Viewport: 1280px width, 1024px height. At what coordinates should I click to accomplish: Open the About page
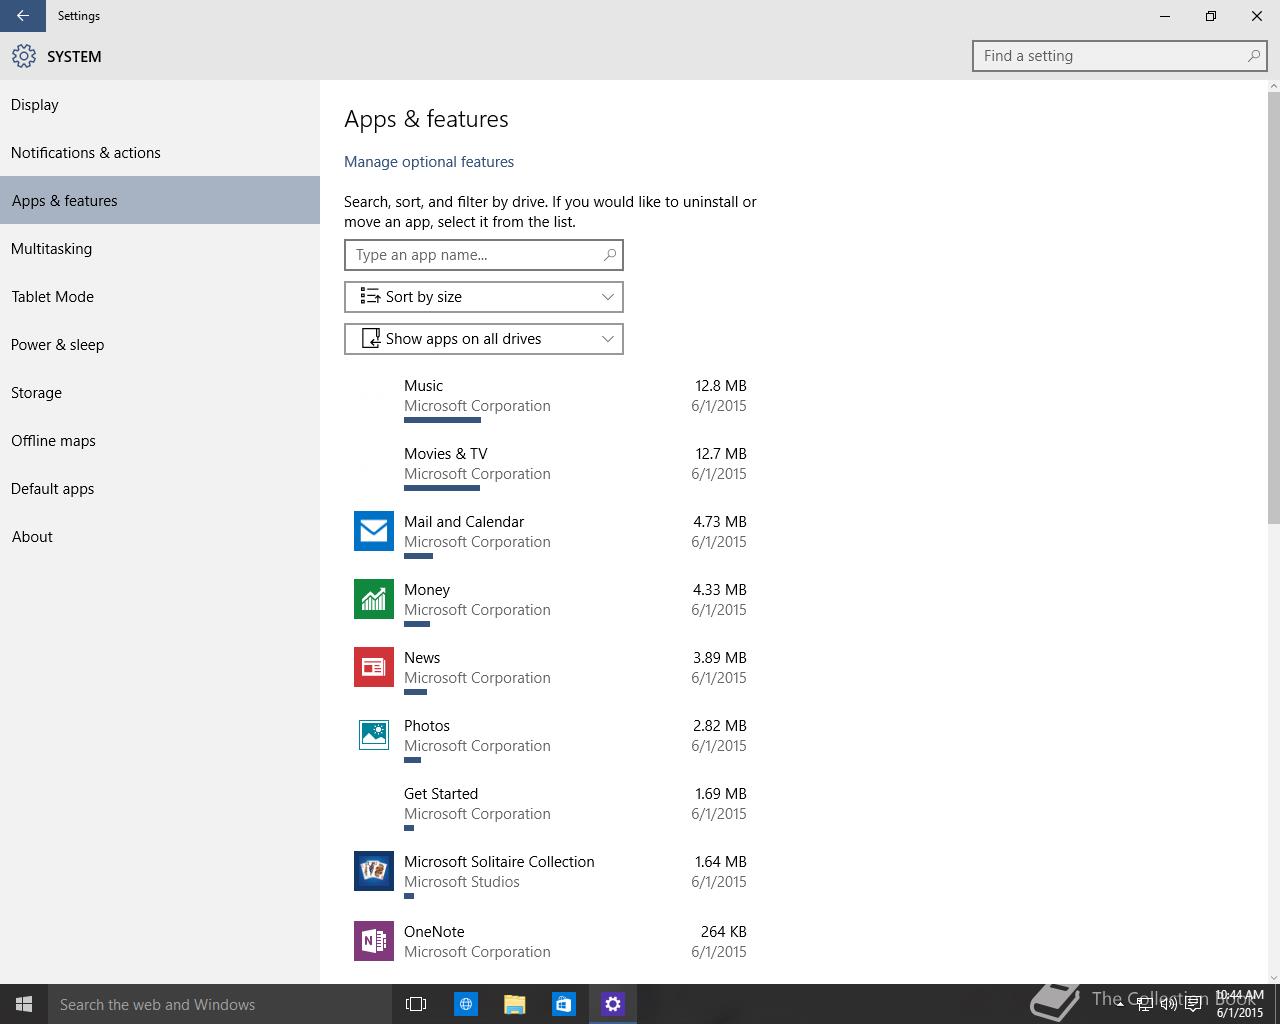pyautogui.click(x=160, y=537)
